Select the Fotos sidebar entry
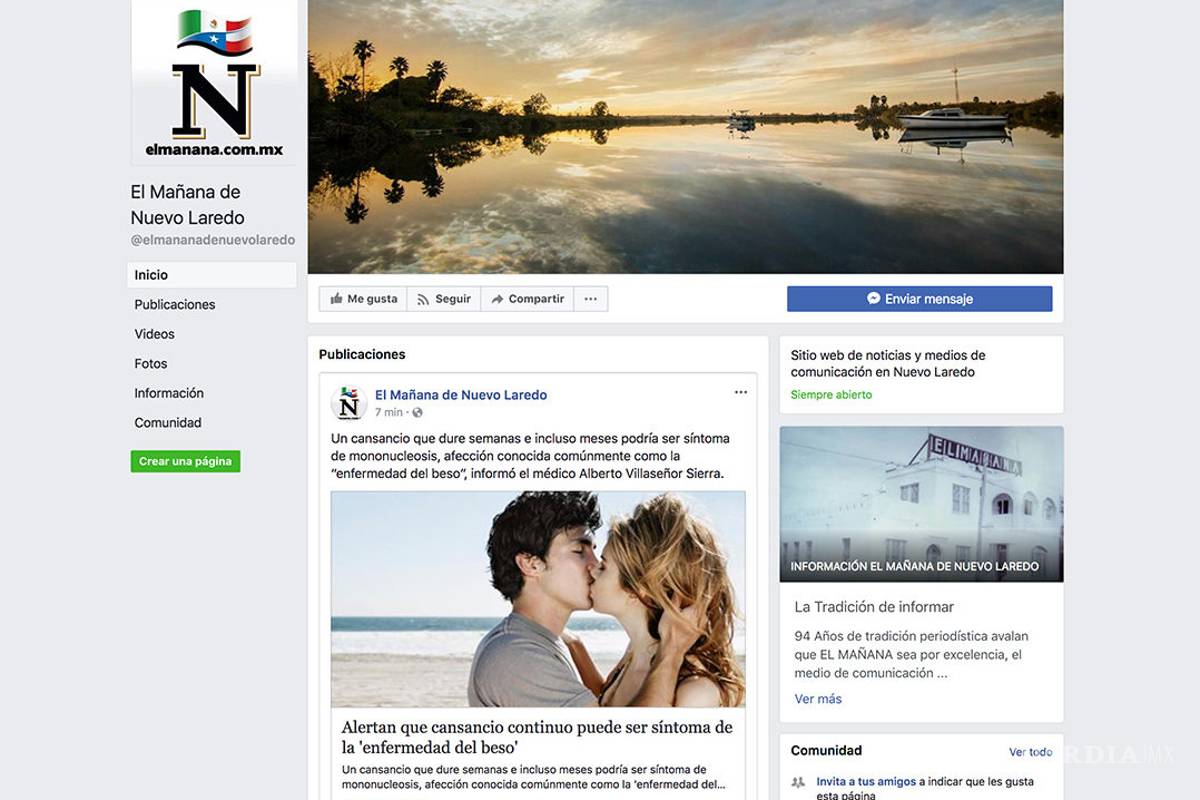Viewport: 1200px width, 800px height. [x=151, y=364]
